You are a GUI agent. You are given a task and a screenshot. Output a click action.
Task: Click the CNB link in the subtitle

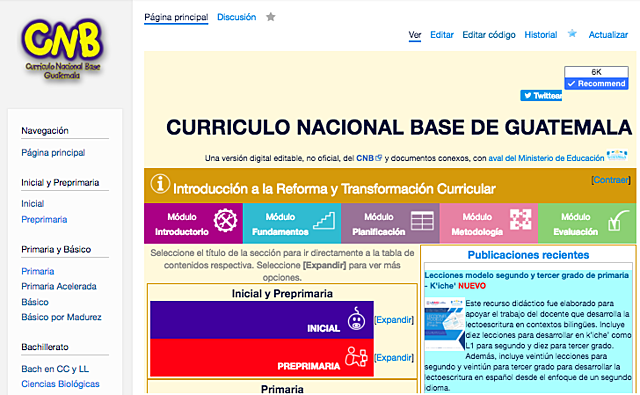click(365, 158)
